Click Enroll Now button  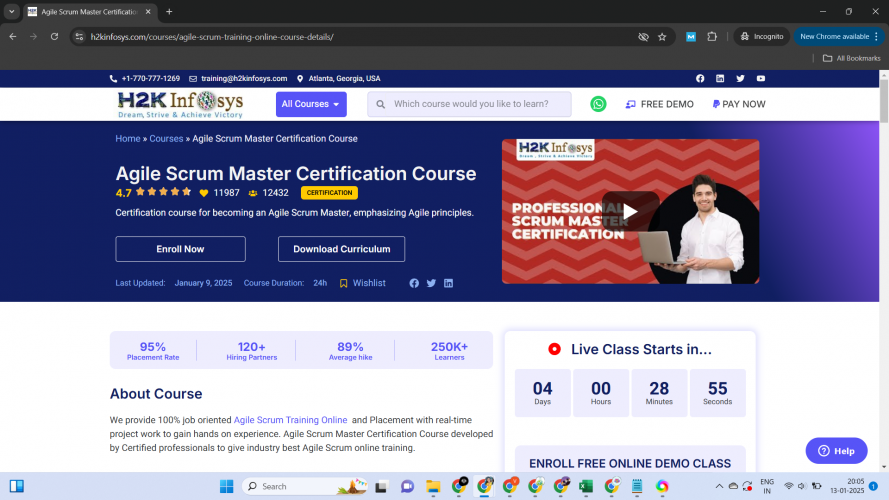[180, 249]
